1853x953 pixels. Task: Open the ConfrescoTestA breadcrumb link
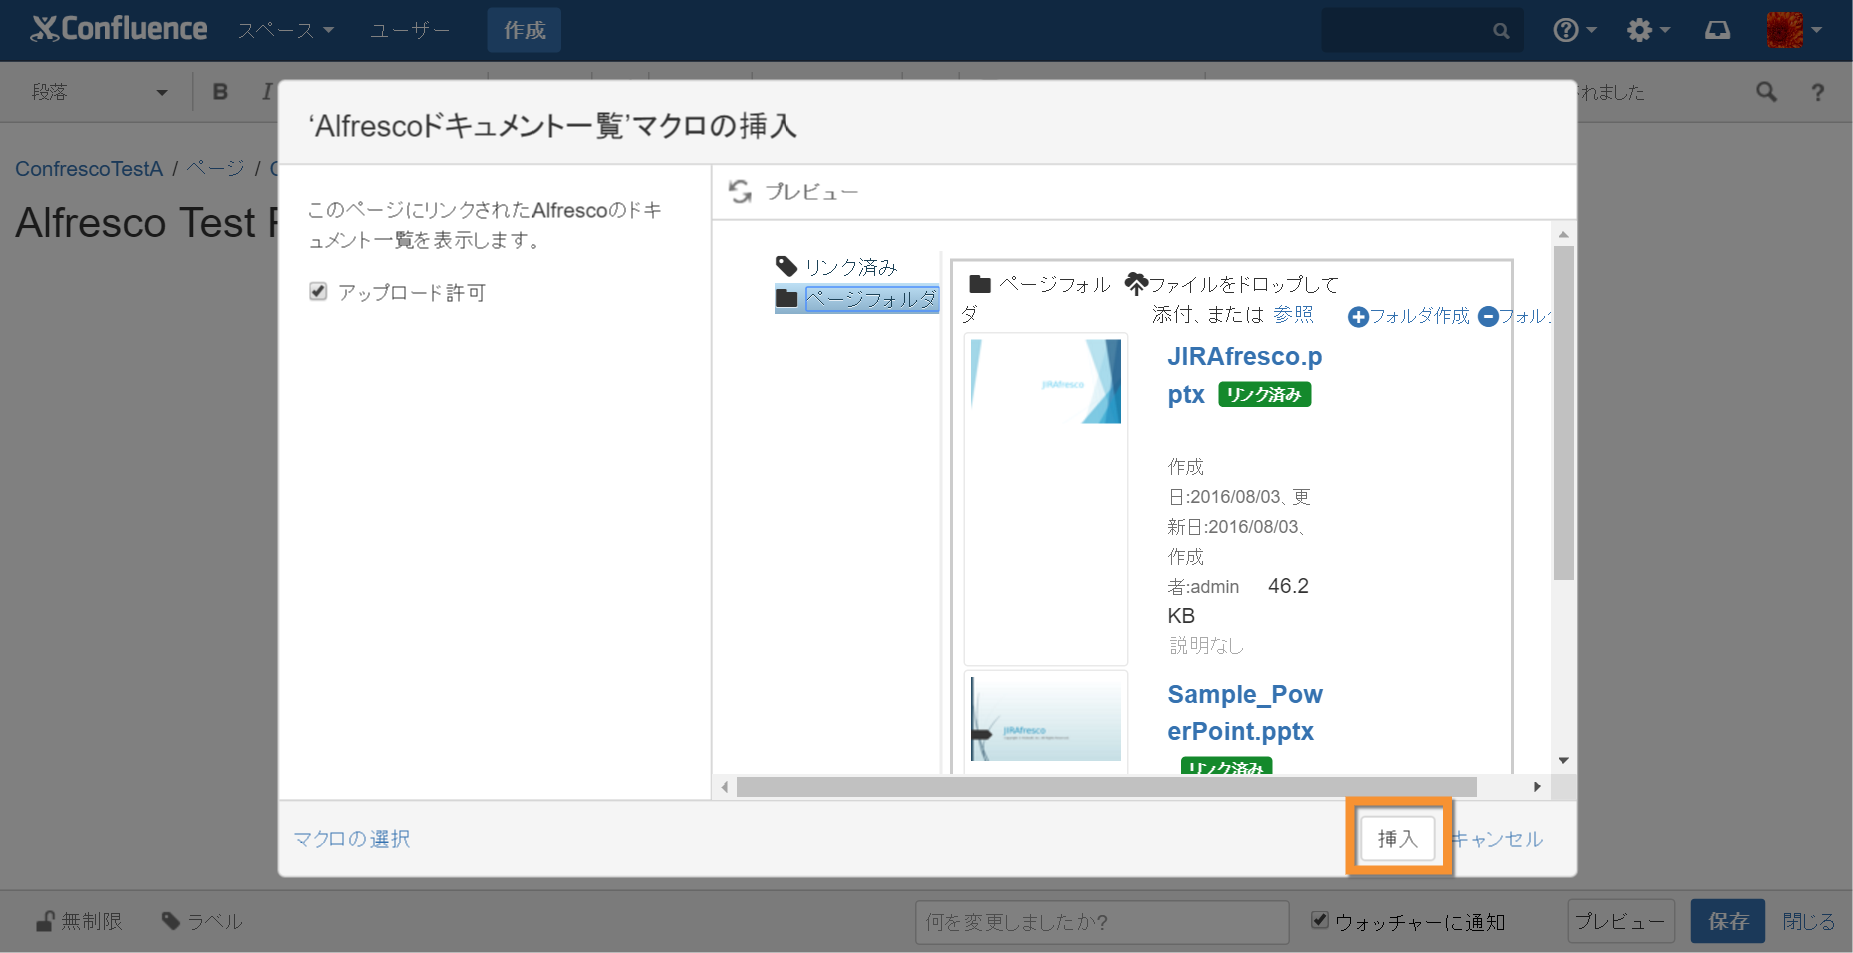89,169
